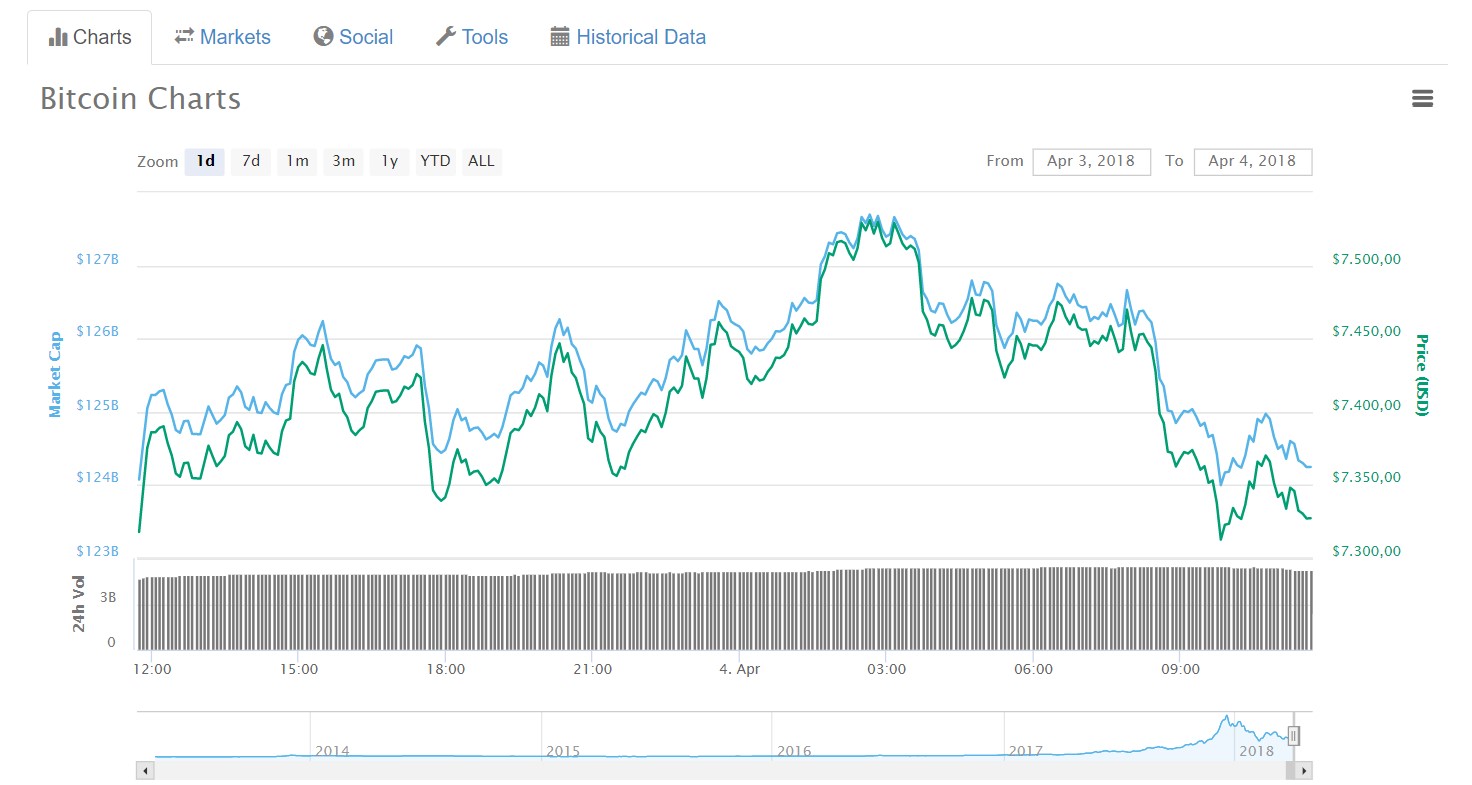Click the To date field Apr 4, 2018
The image size is (1472, 785).
1252,161
